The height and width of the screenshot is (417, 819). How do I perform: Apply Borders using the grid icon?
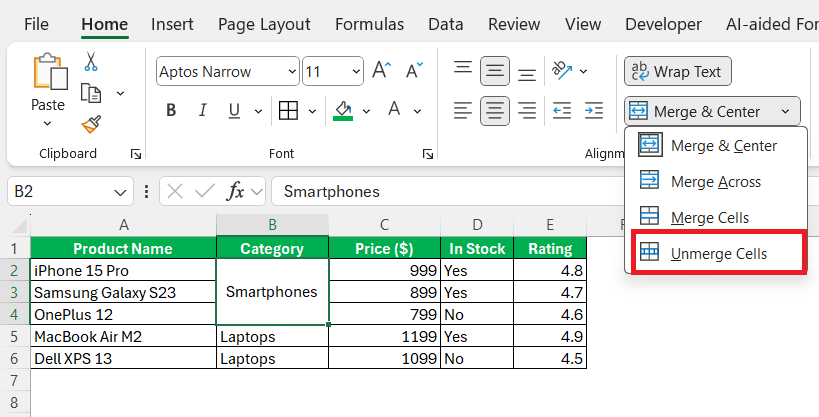(x=288, y=110)
